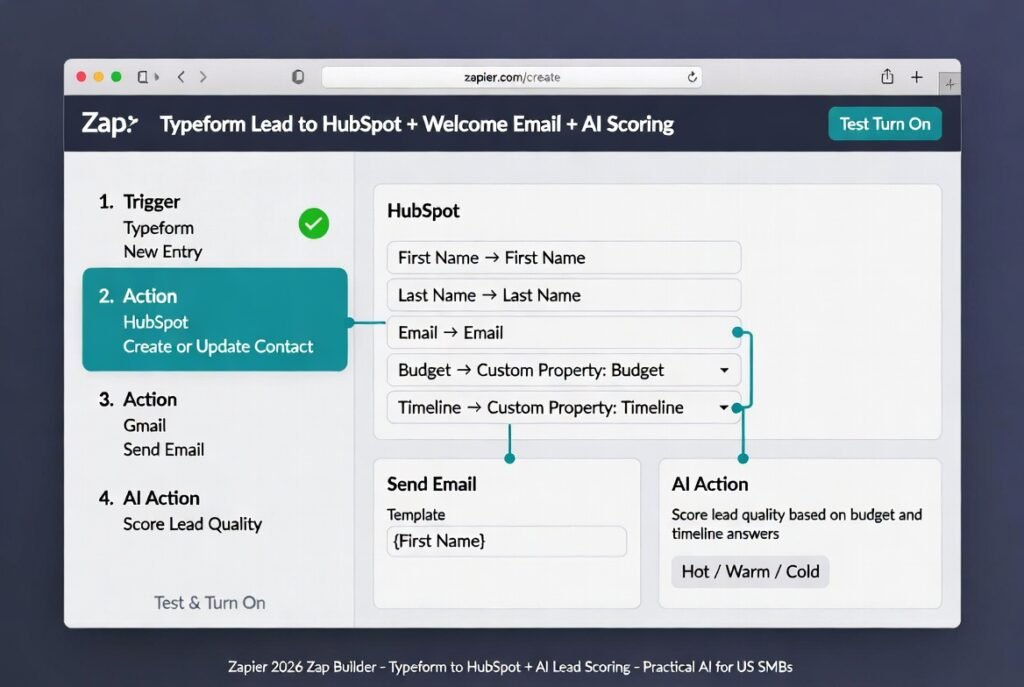Click the {First Name} template field
This screenshot has width=1024, height=687.
pyautogui.click(x=506, y=541)
